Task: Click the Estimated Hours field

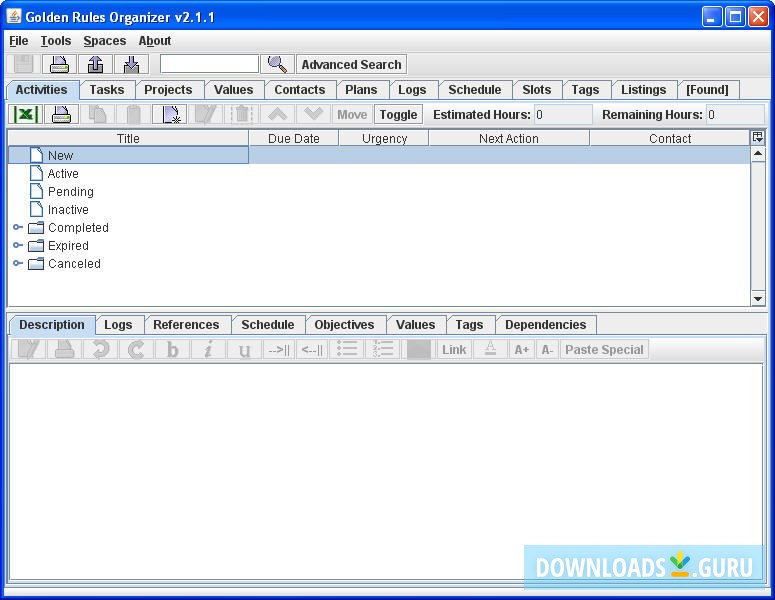Action: click(563, 115)
